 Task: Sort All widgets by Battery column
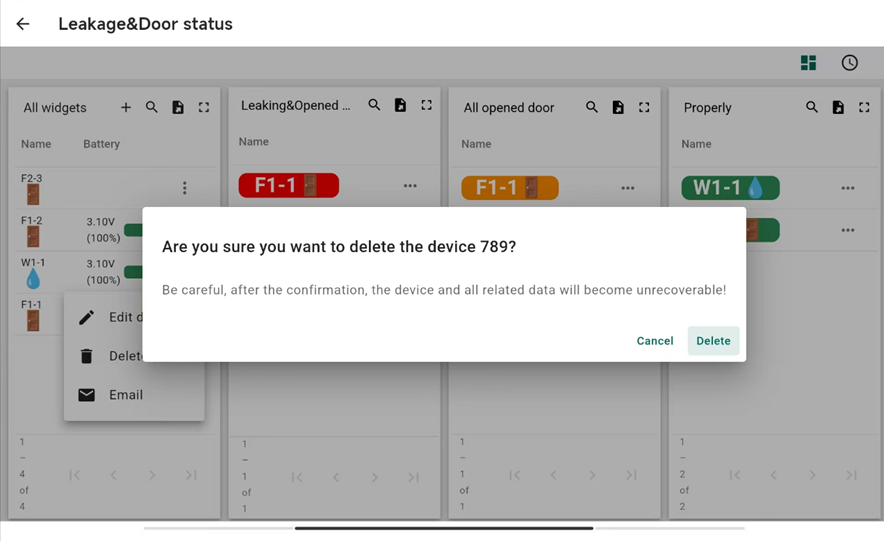tap(101, 144)
